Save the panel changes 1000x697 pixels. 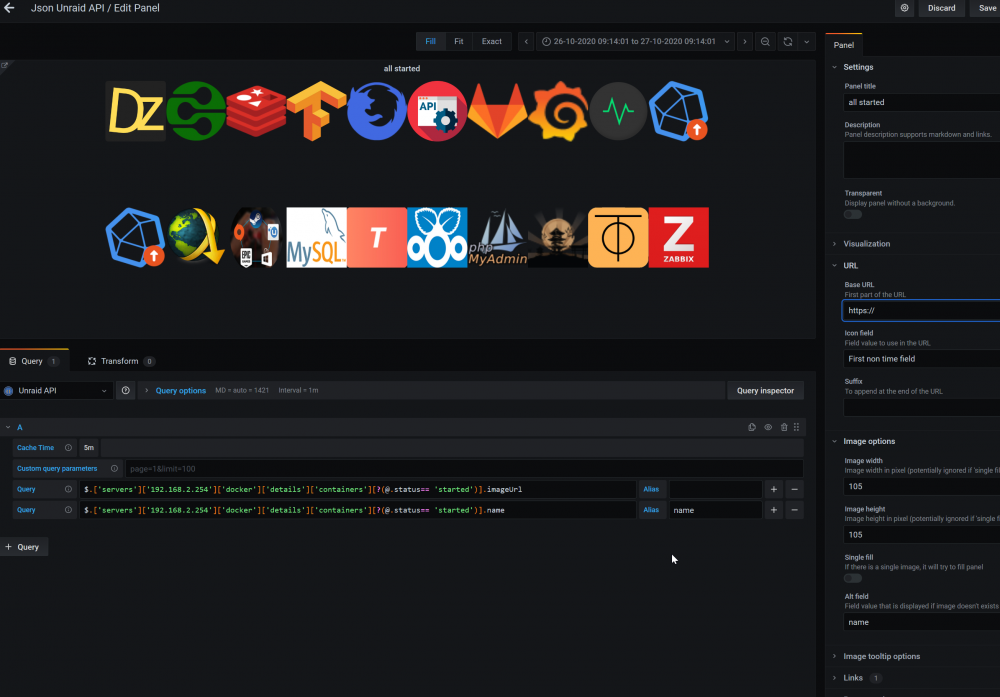pos(985,8)
